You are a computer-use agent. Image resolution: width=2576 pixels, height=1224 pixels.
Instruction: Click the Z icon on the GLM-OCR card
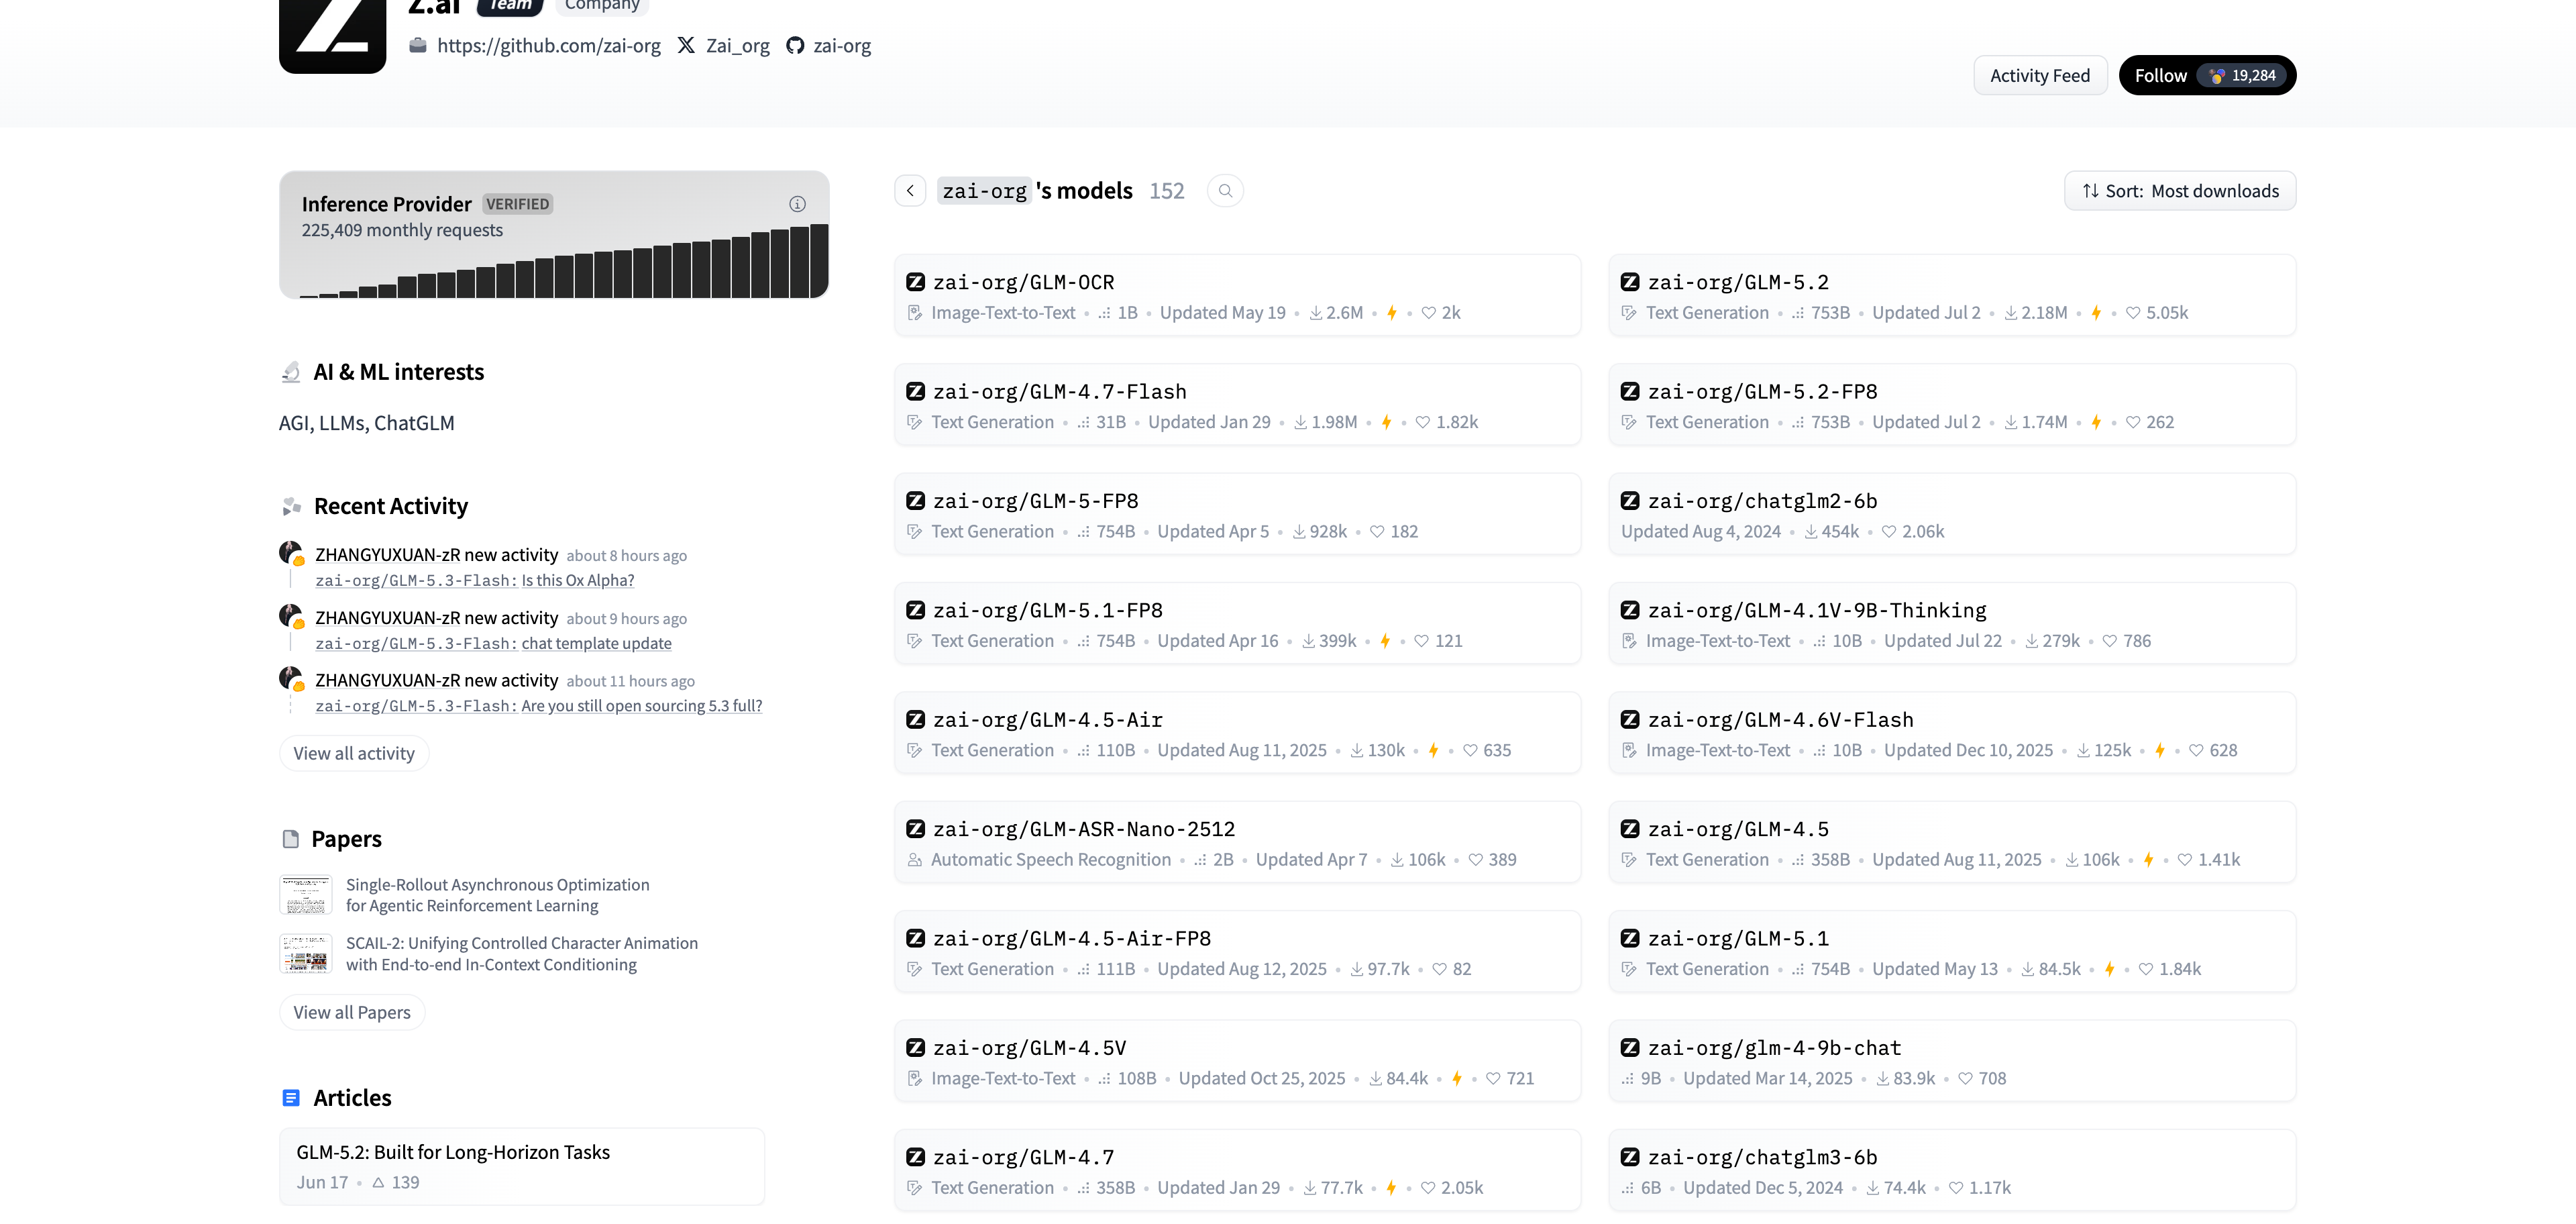(x=915, y=282)
